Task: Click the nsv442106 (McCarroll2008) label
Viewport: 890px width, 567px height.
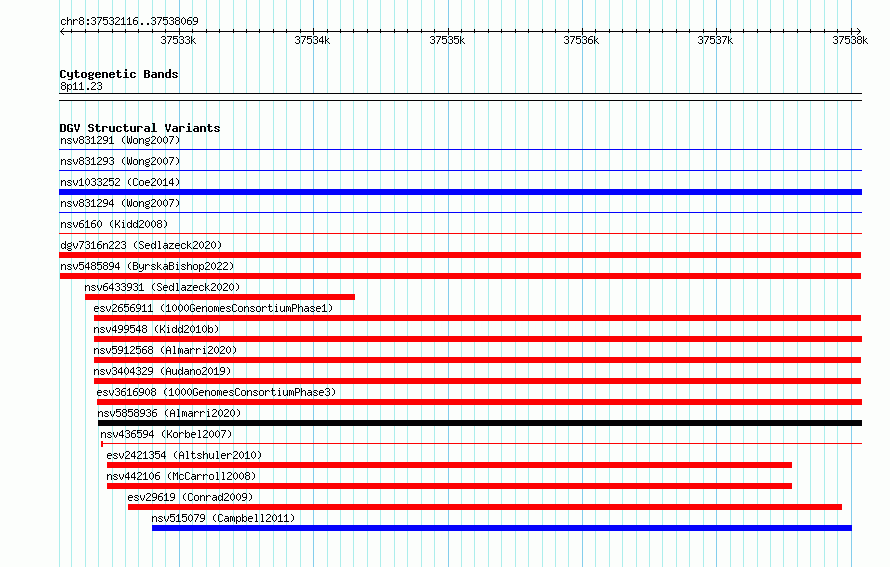Action: [x=182, y=476]
